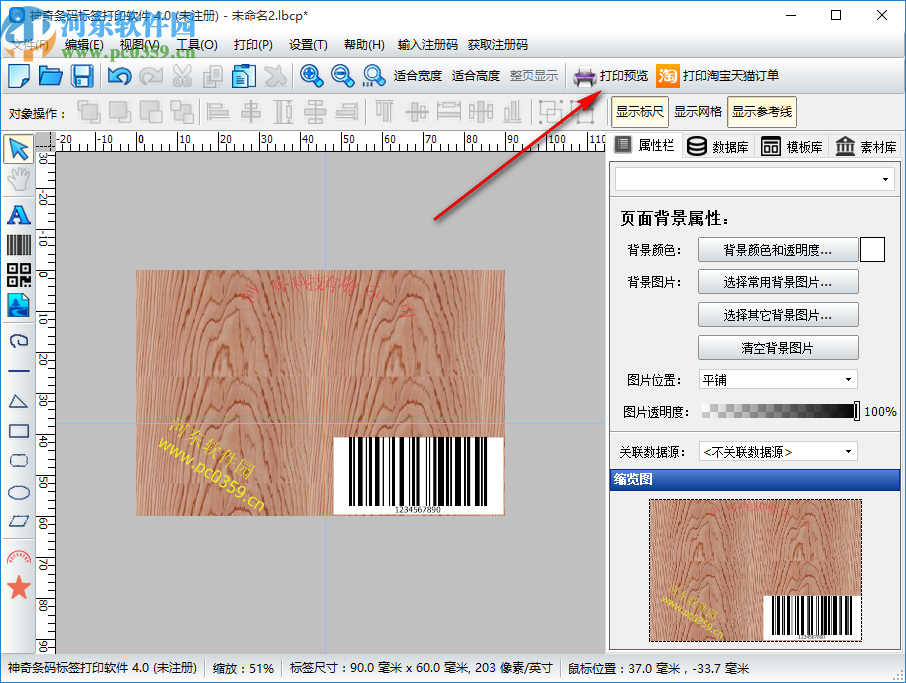
Task: Click the zoom region magnifier icon
Action: 374,76
